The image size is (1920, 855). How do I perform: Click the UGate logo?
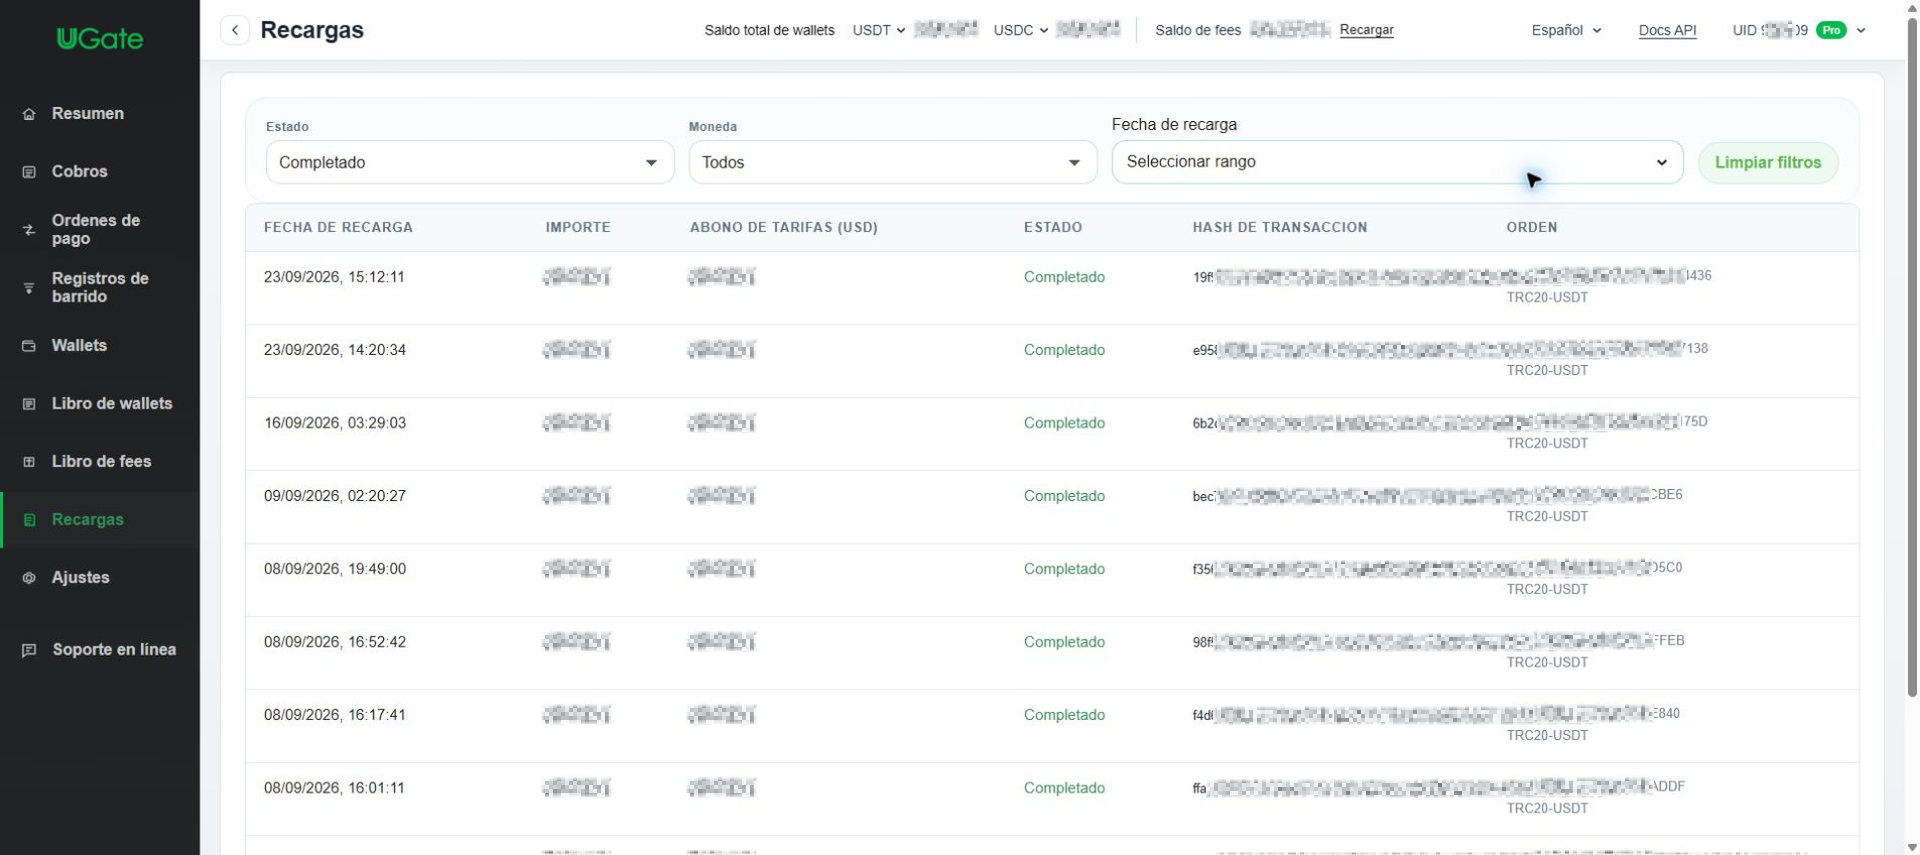pyautogui.click(x=100, y=38)
